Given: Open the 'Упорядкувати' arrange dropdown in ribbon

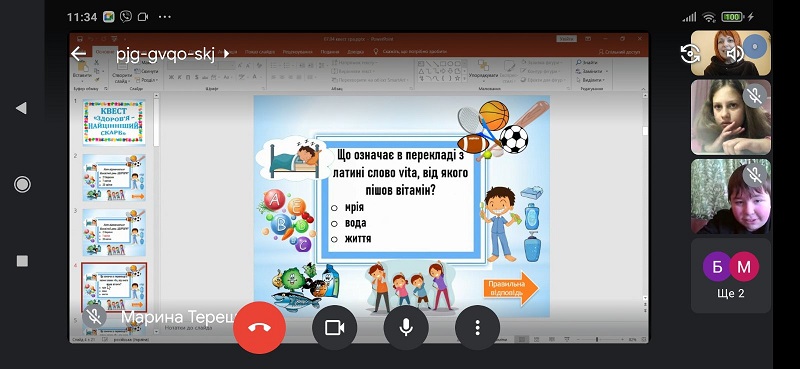Looking at the screenshot, I should [x=484, y=71].
